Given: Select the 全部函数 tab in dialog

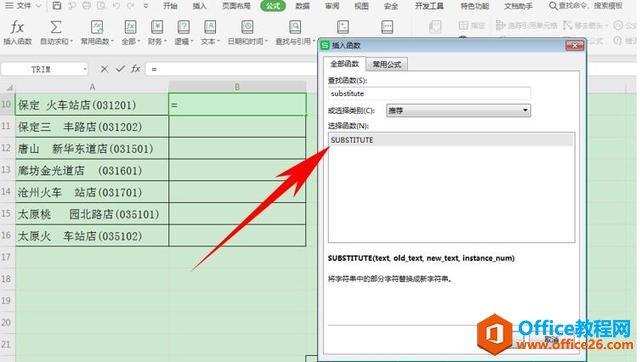Looking at the screenshot, I should (344, 64).
